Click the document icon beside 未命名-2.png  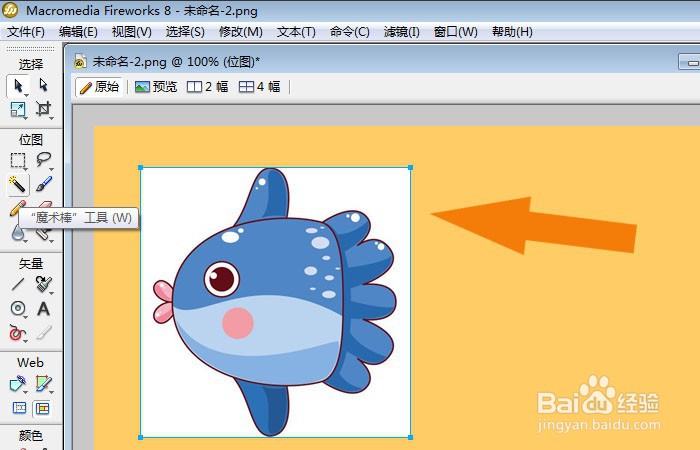coord(80,62)
